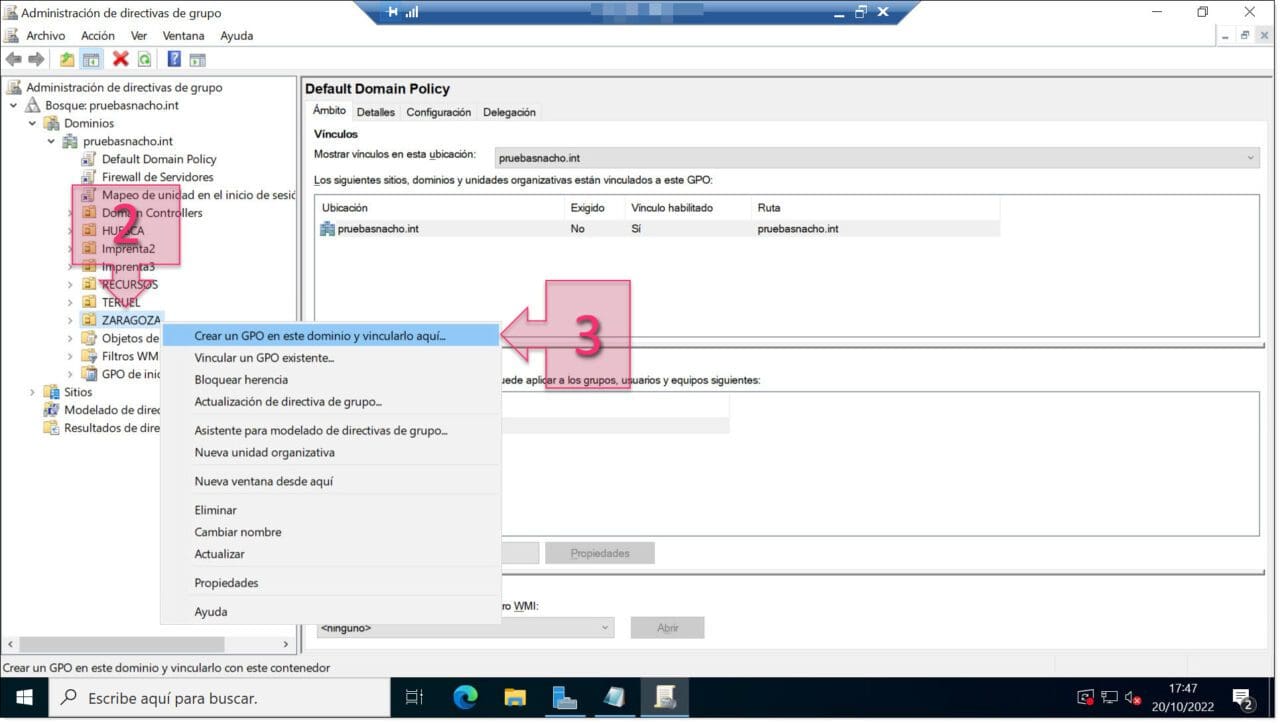Screen dimensions: 1280x723
Task: Open Microsoft Edge from the taskbar
Action: coord(466,697)
